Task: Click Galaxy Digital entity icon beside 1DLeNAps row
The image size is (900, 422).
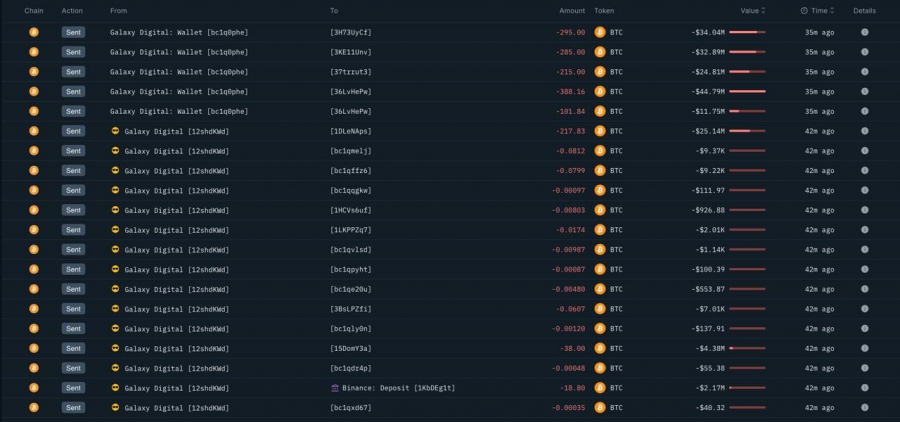Action: [115, 131]
